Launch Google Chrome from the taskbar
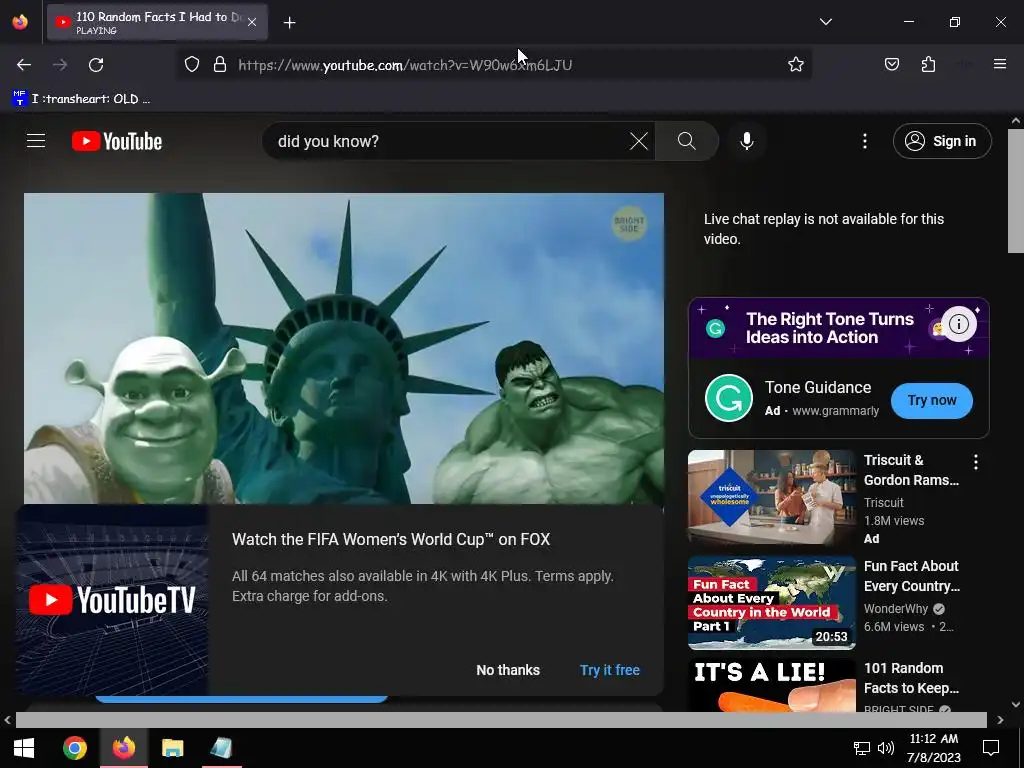The height and width of the screenshot is (768, 1024). click(74, 748)
